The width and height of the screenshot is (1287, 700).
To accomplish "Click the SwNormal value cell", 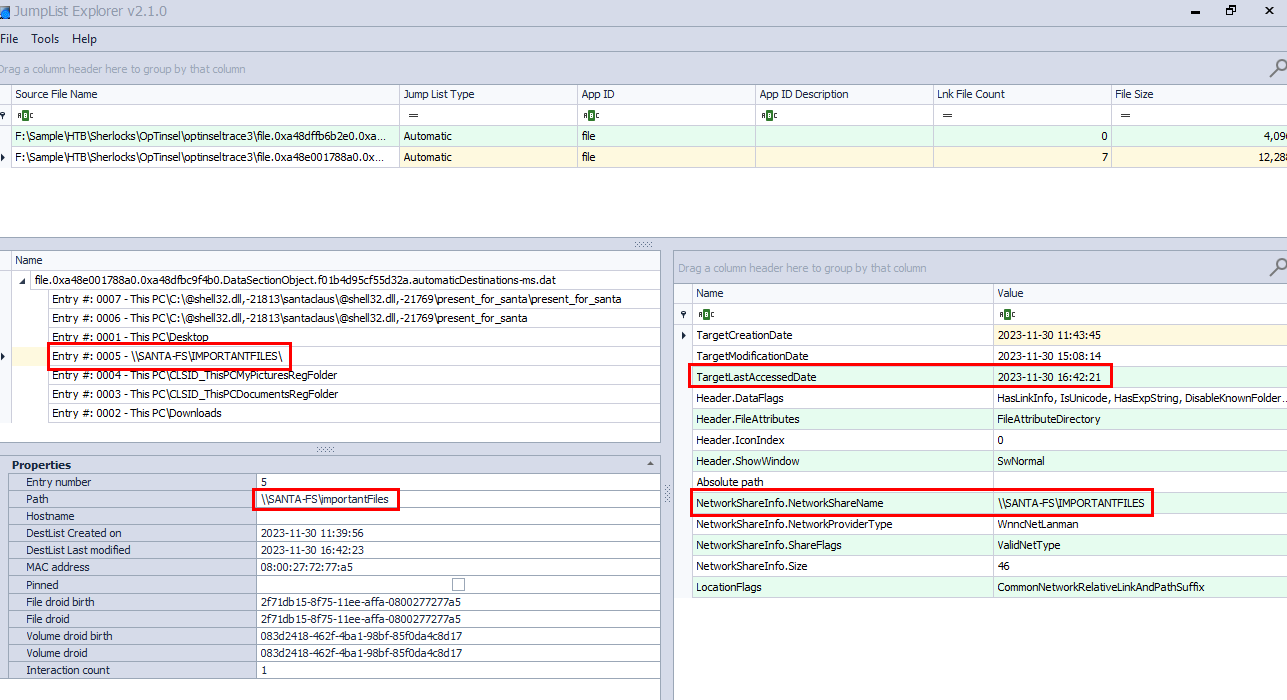I will (1140, 461).
